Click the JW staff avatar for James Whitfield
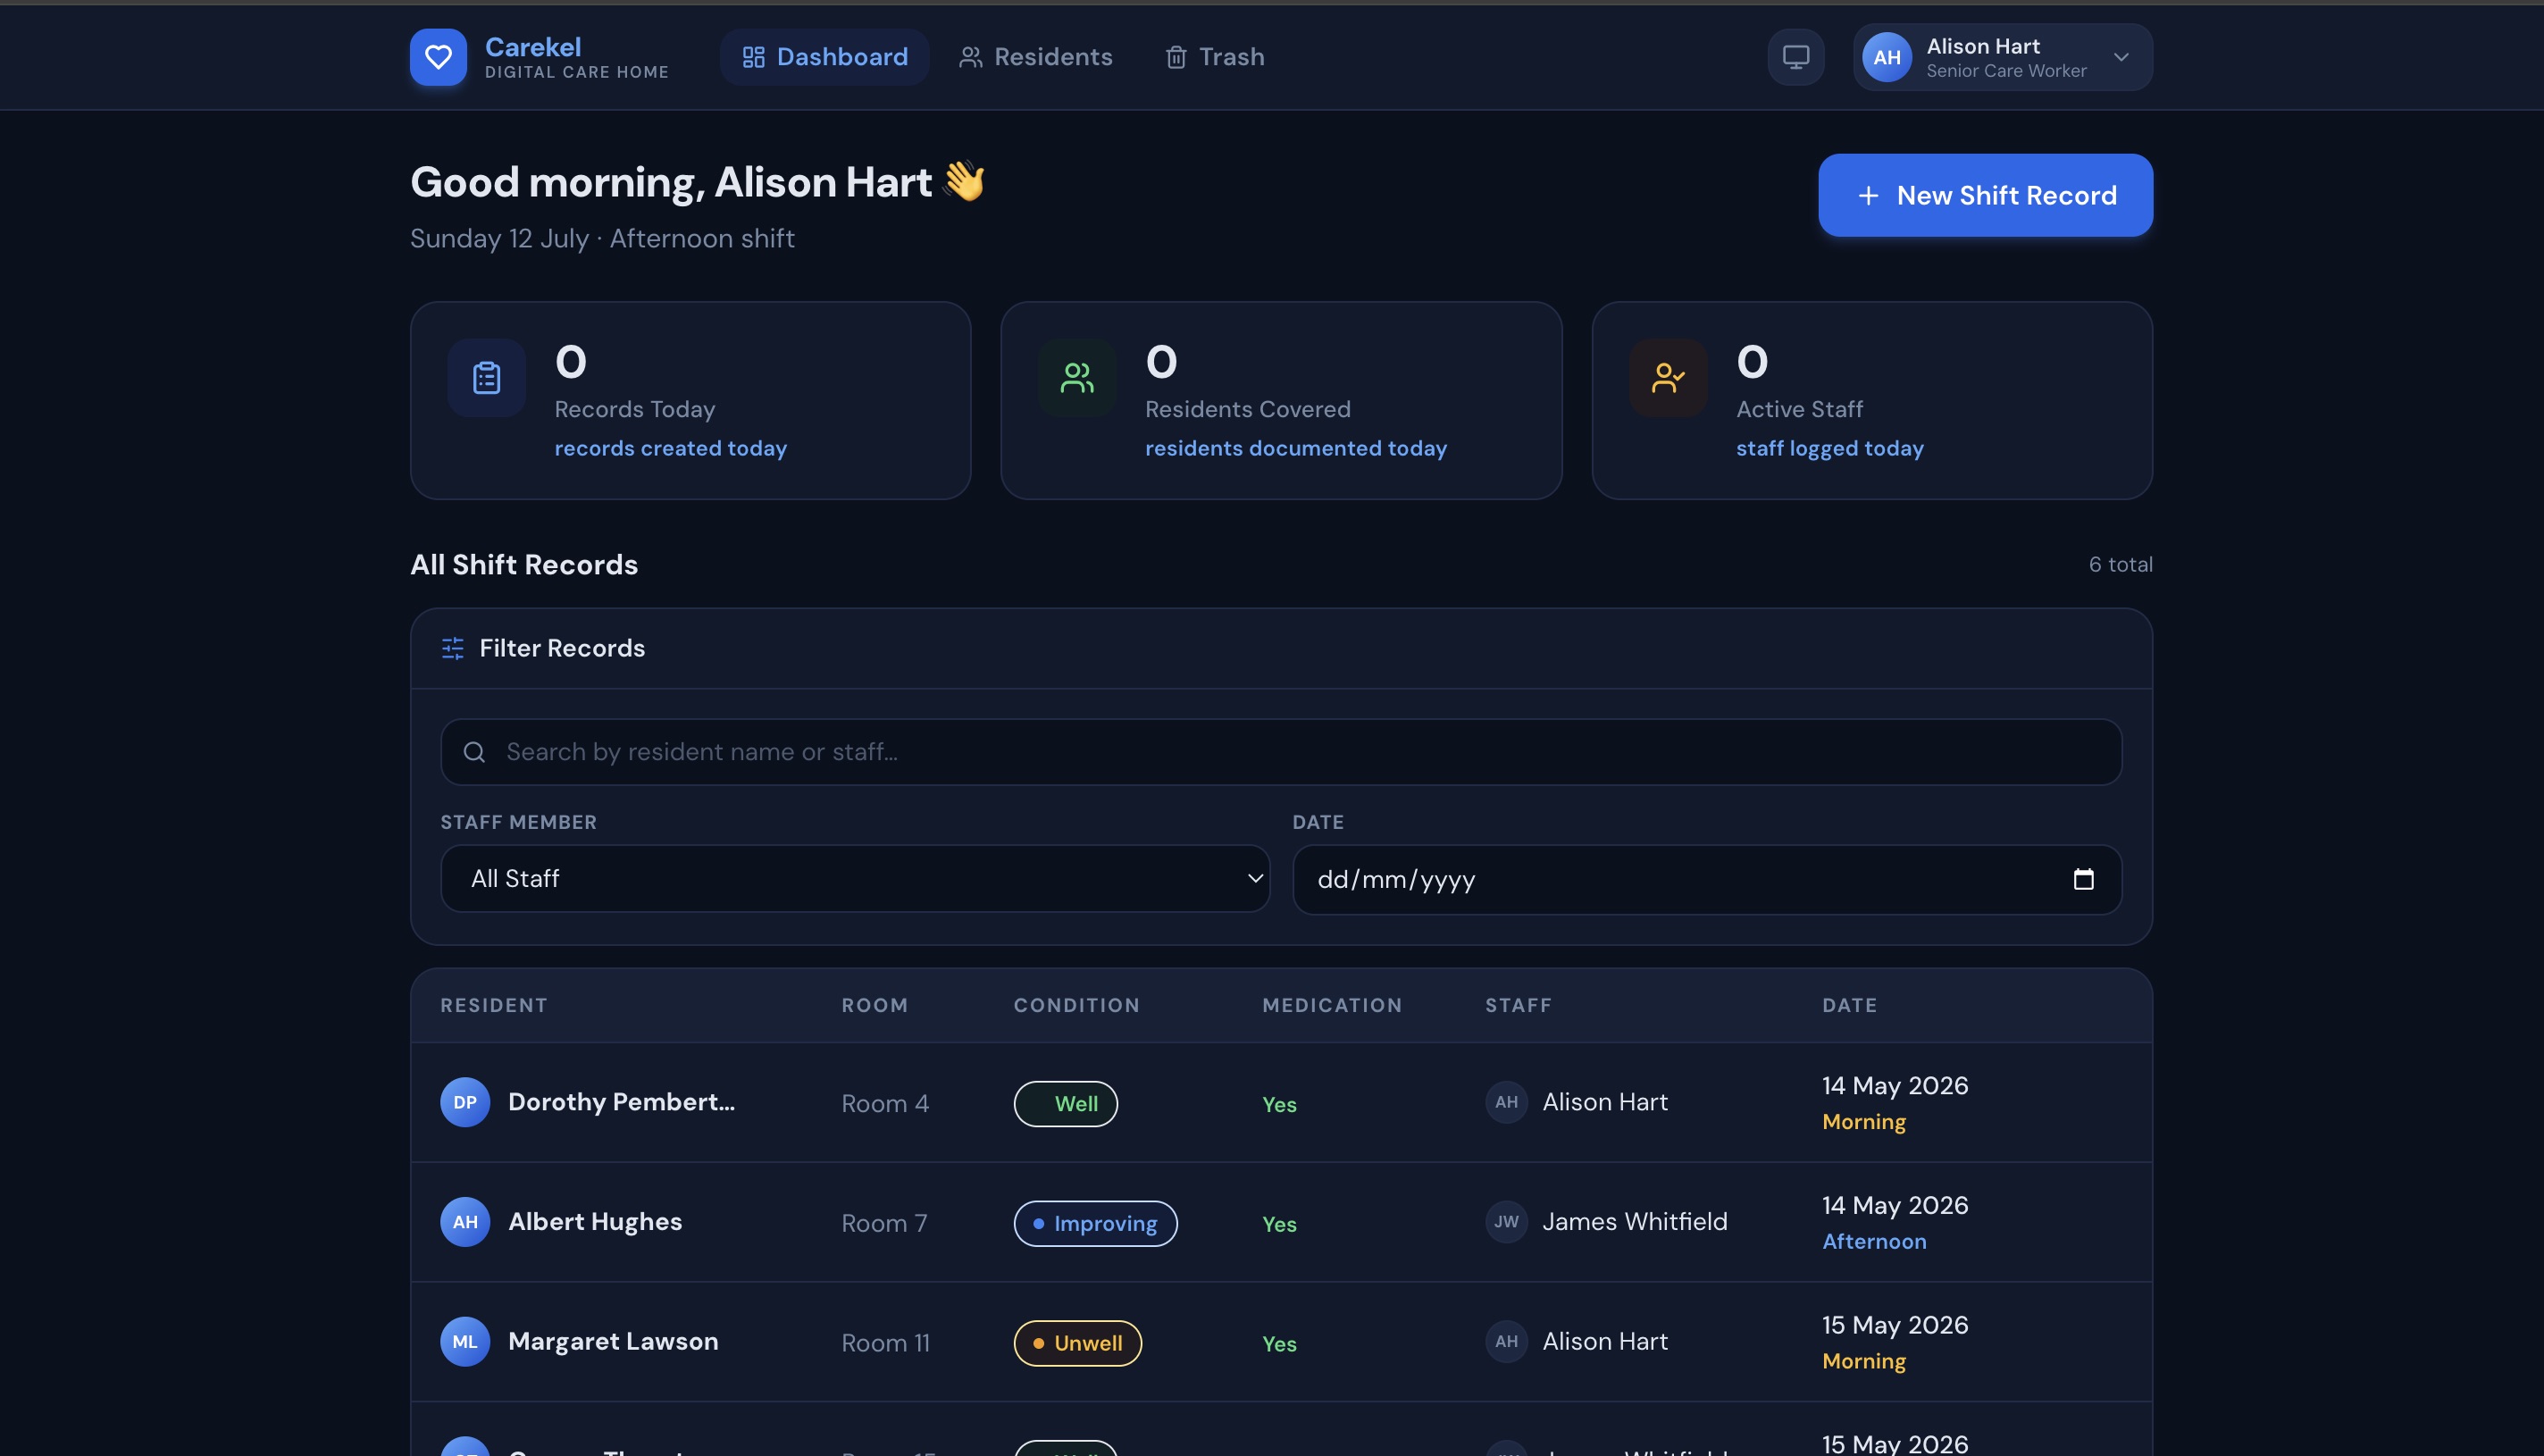The image size is (2544, 1456). [1506, 1222]
